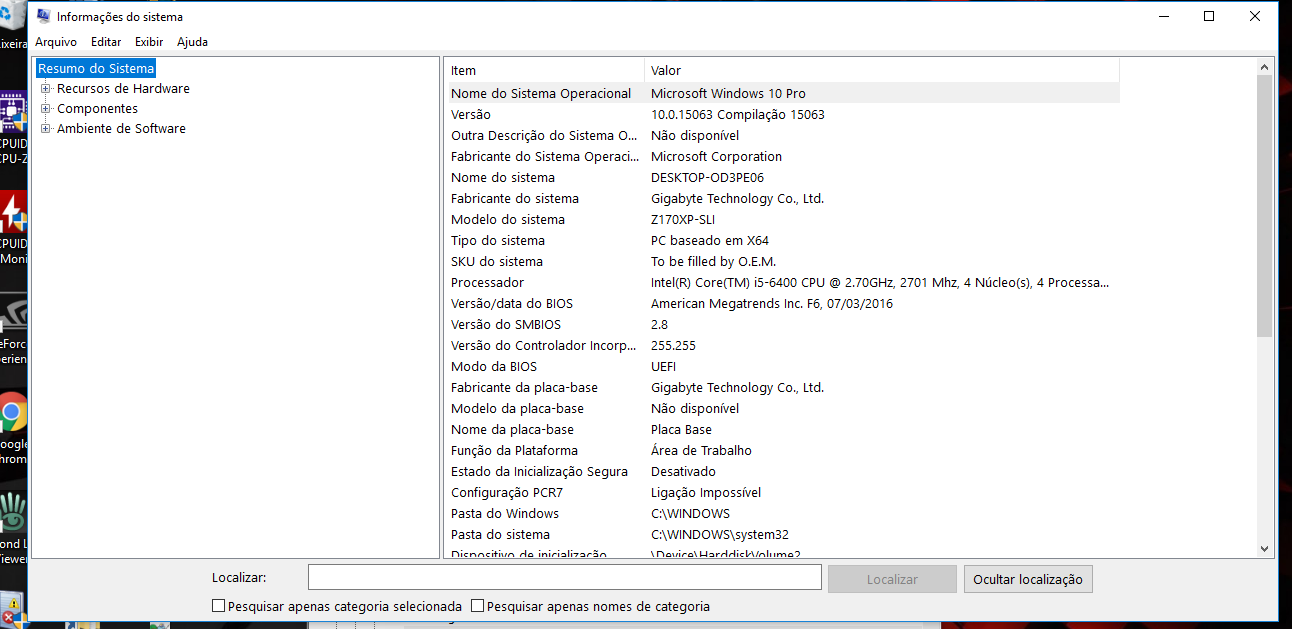
Task: Select the 'Modelo da placa-base' row label
Action: 517,408
